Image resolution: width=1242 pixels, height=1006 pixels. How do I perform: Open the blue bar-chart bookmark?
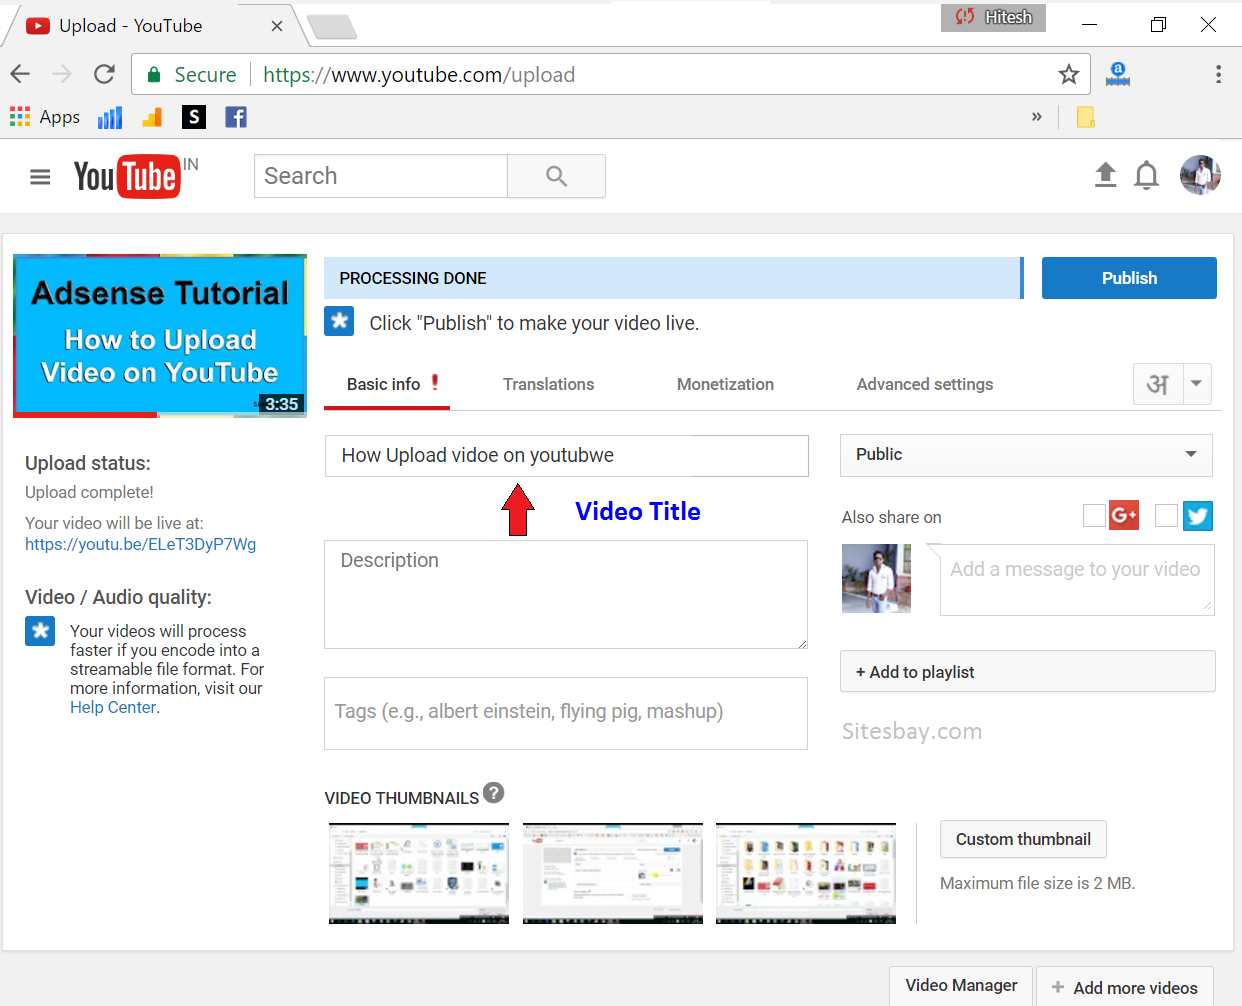[x=110, y=118]
